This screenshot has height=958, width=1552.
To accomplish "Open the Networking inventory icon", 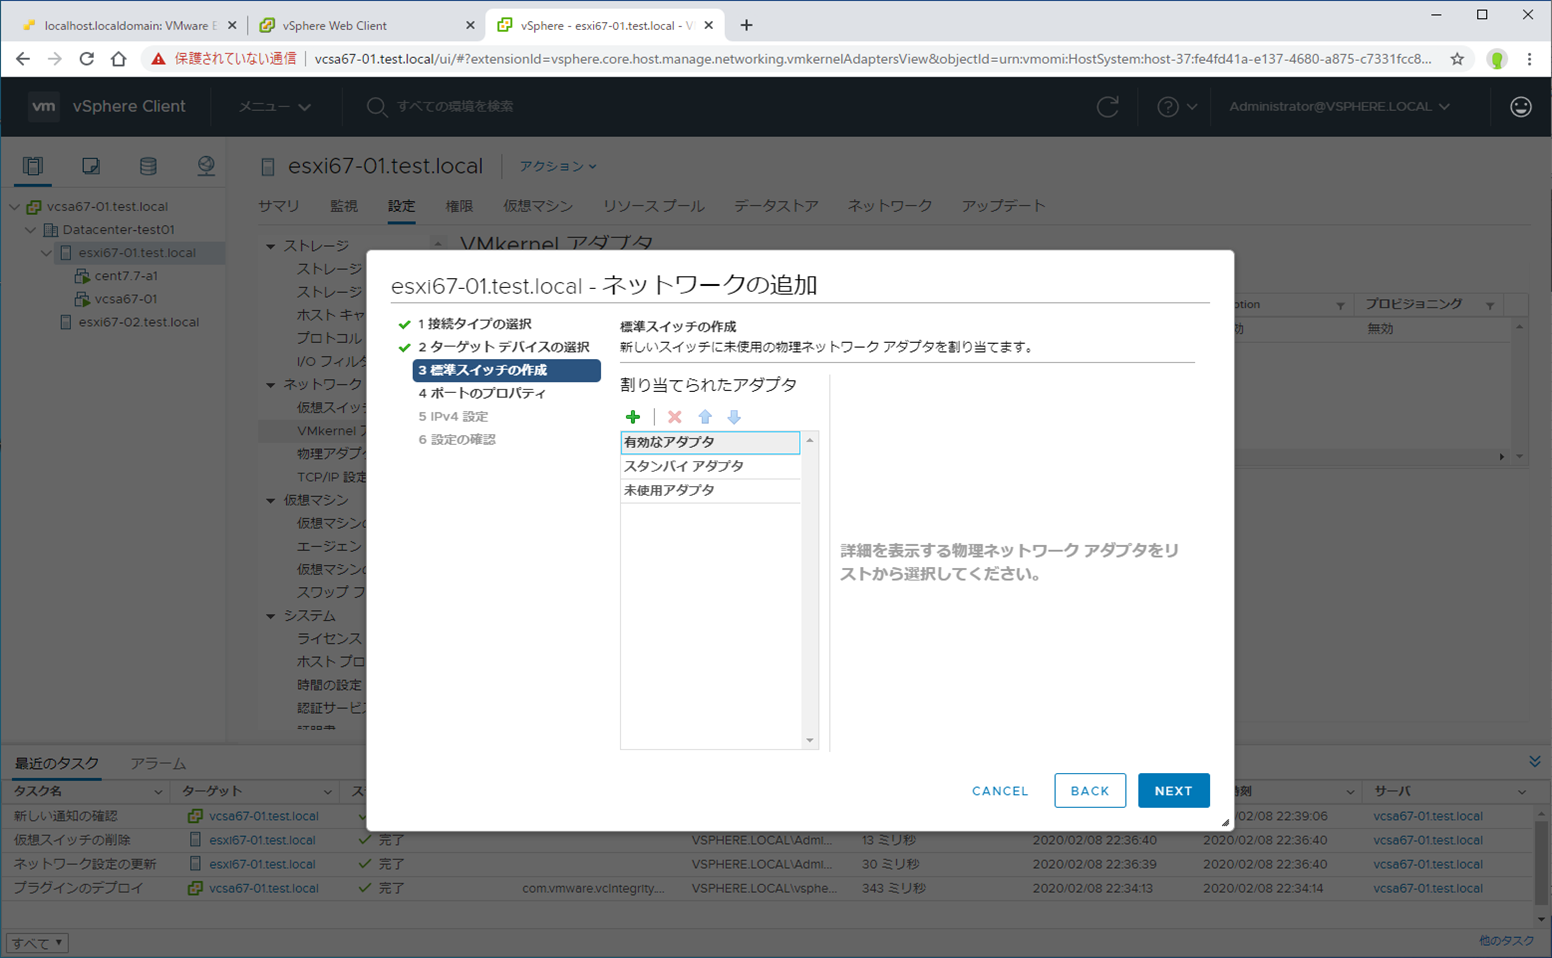I will pyautogui.click(x=206, y=166).
